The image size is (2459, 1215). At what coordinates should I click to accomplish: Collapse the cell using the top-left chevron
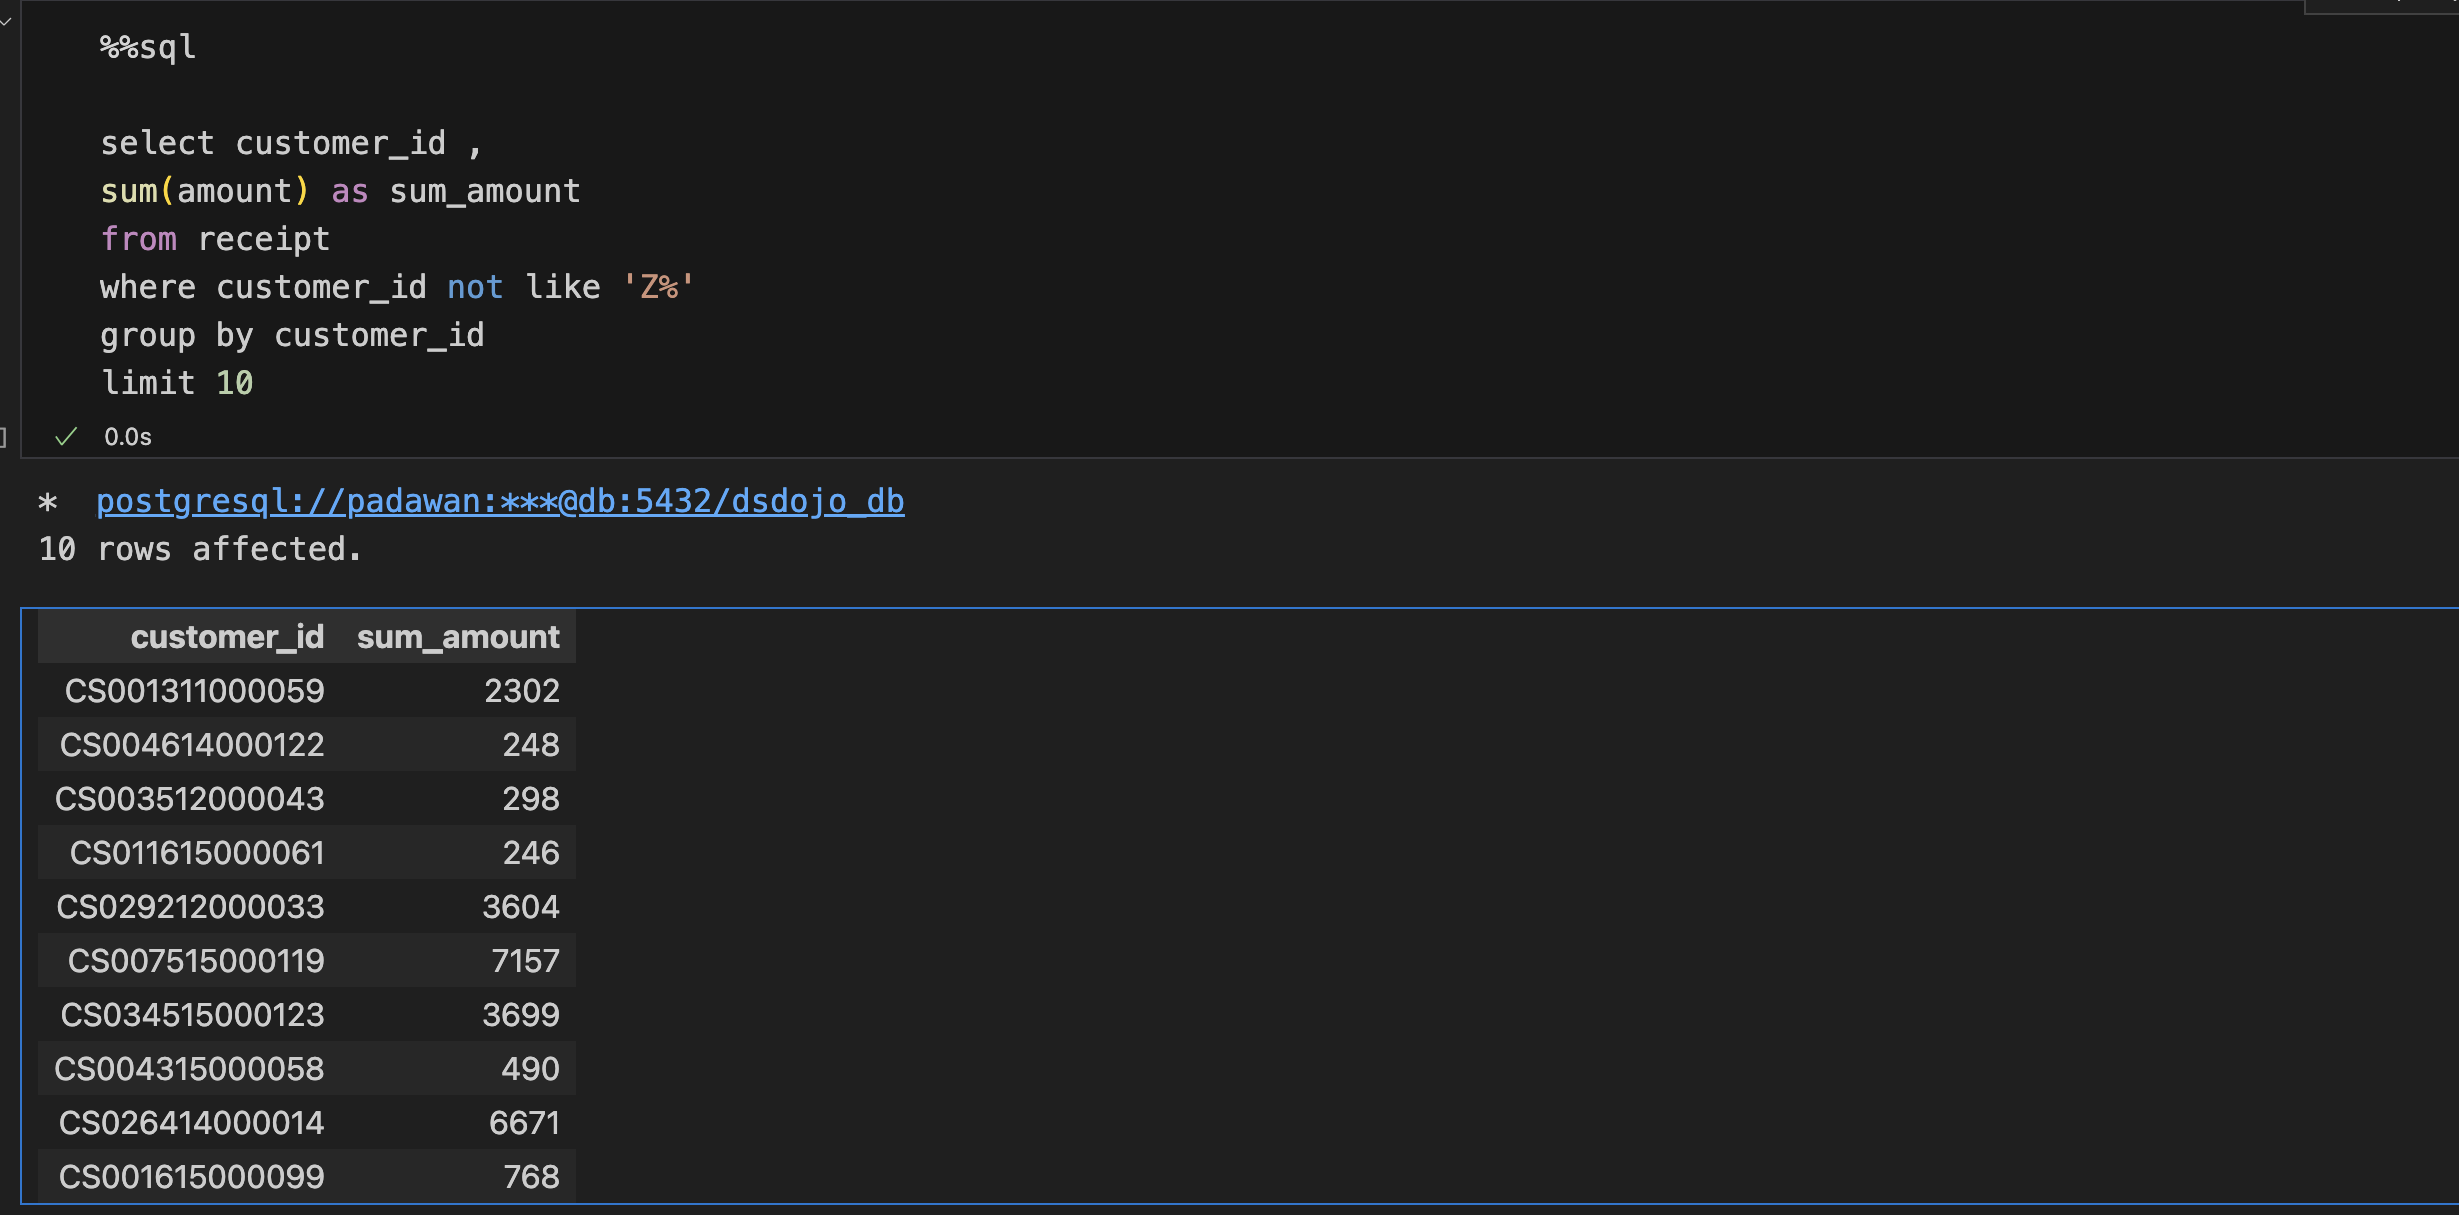tap(6, 20)
